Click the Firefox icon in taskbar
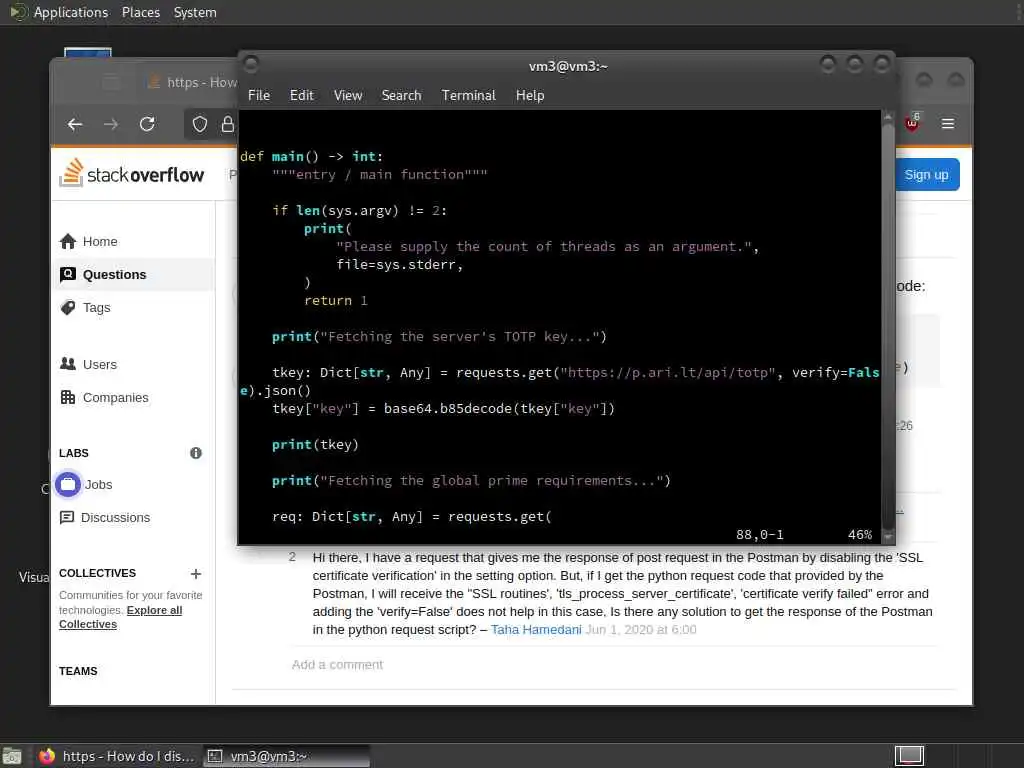Screen dimensions: 1024x768 46,756
